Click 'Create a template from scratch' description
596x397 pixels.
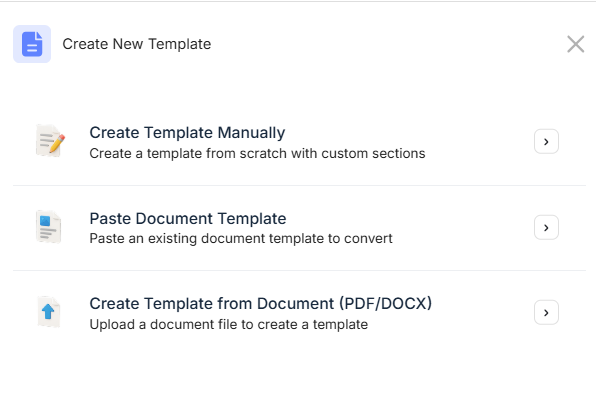pos(257,154)
